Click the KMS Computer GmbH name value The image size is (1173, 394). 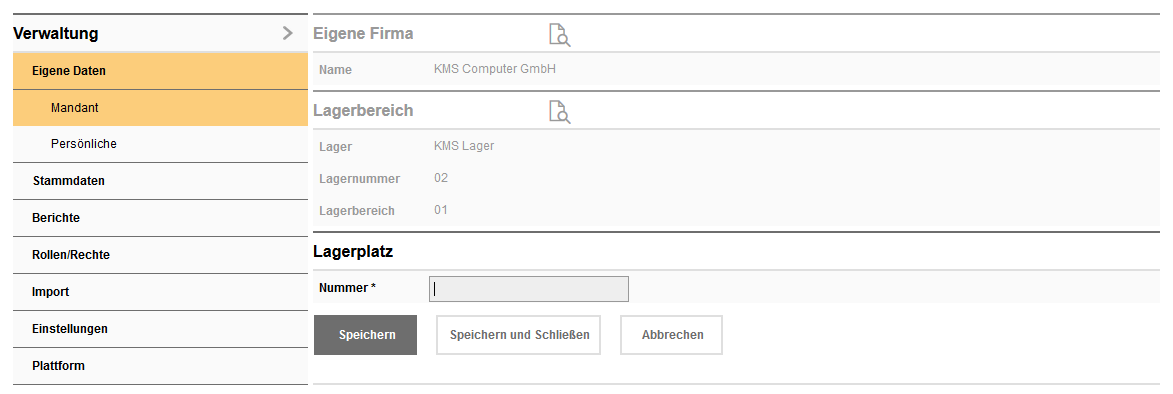click(494, 69)
